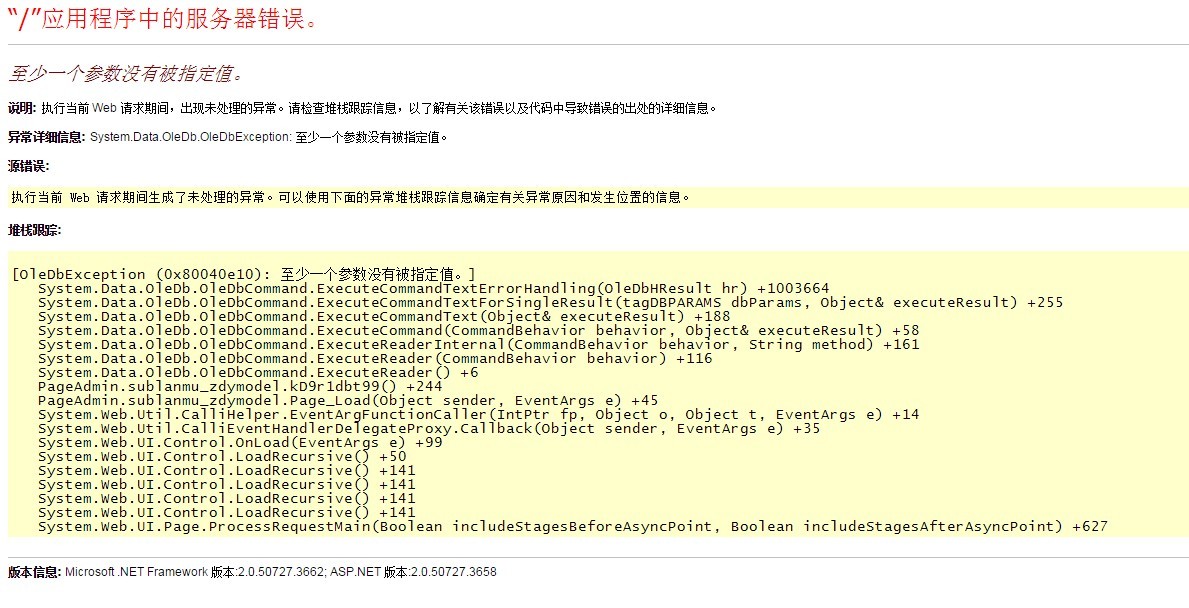Image resolution: width=1189 pixels, height=608 pixels.
Task: Click the bold "异常详细信息:" label
Action: point(46,137)
